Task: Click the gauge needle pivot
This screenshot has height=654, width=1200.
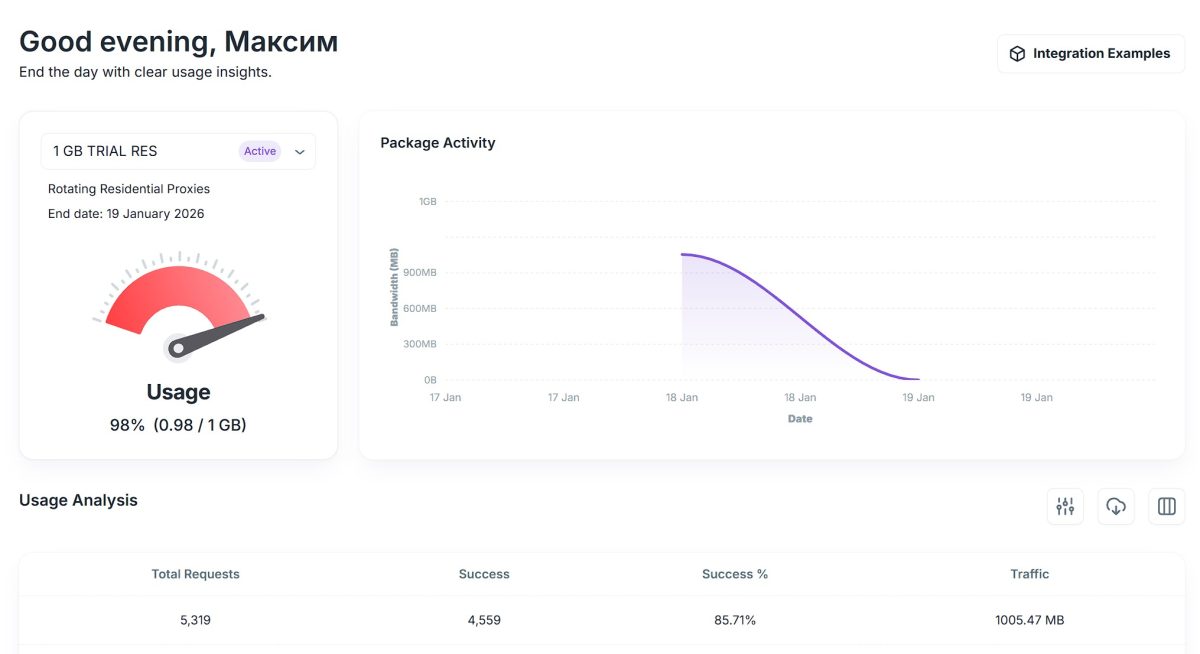Action: click(x=179, y=348)
